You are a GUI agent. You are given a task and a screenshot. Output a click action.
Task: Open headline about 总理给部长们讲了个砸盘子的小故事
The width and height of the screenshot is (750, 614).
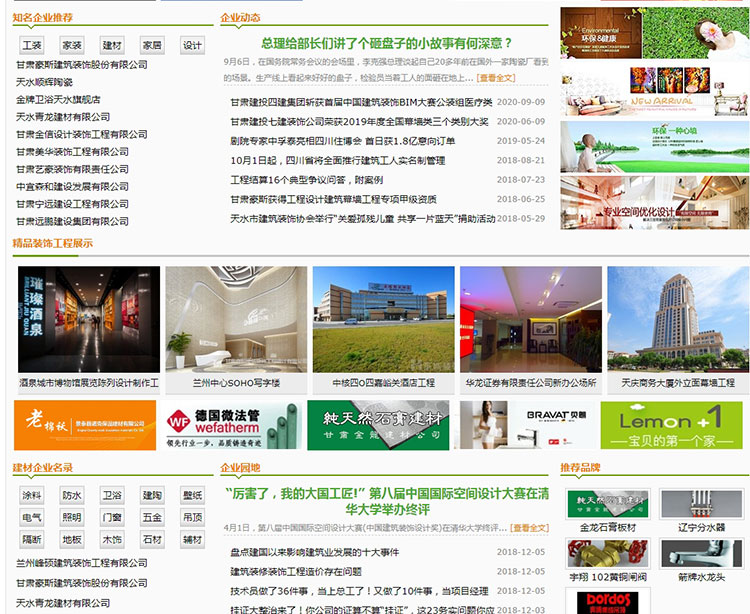click(x=386, y=43)
